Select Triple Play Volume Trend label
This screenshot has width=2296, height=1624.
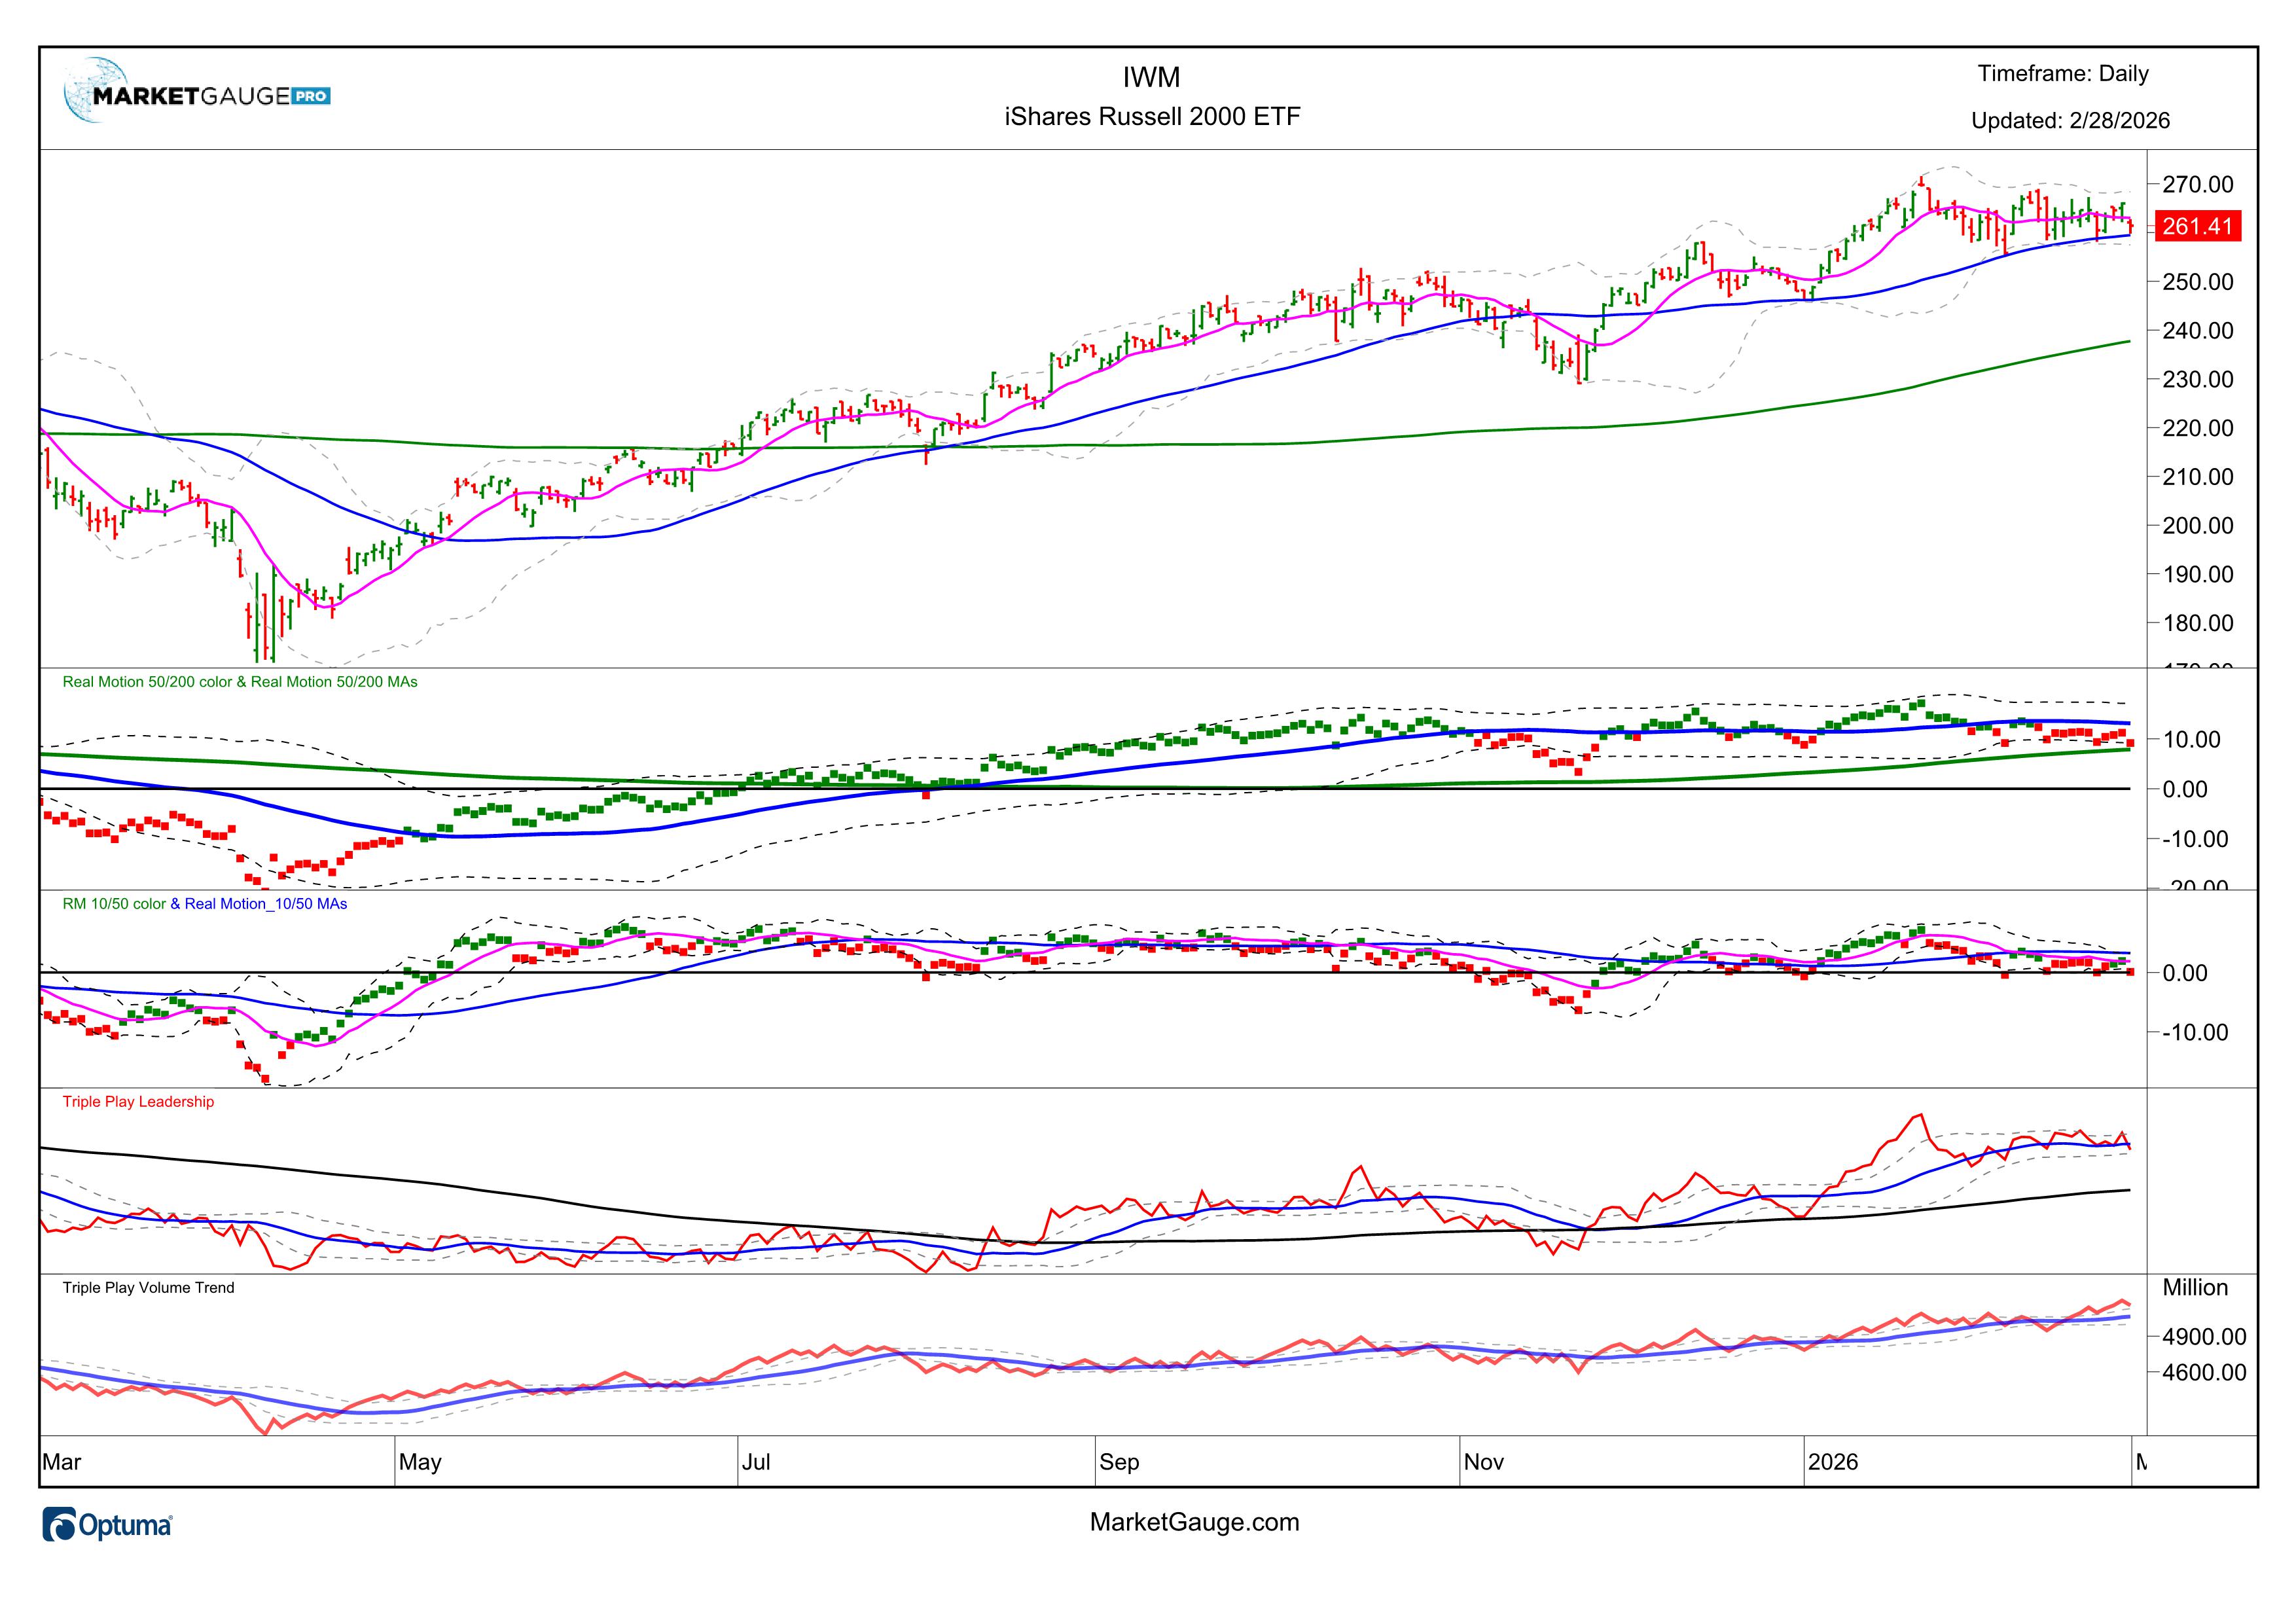pos(148,1288)
